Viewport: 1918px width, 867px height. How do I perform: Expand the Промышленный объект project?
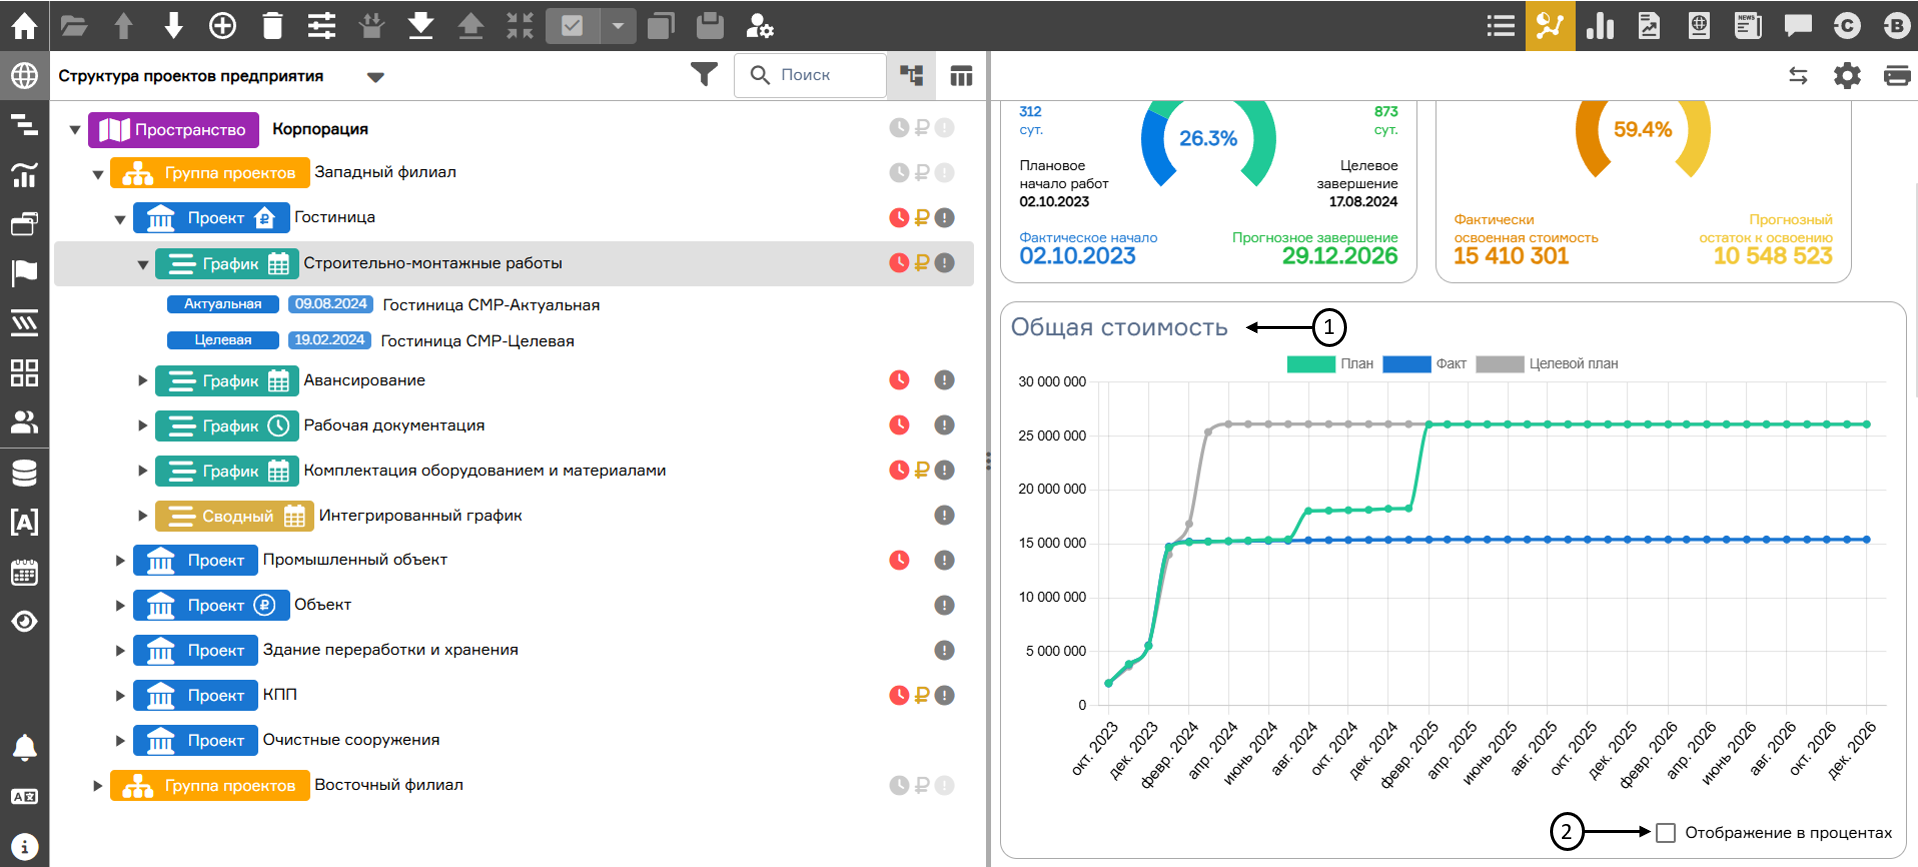tap(120, 561)
